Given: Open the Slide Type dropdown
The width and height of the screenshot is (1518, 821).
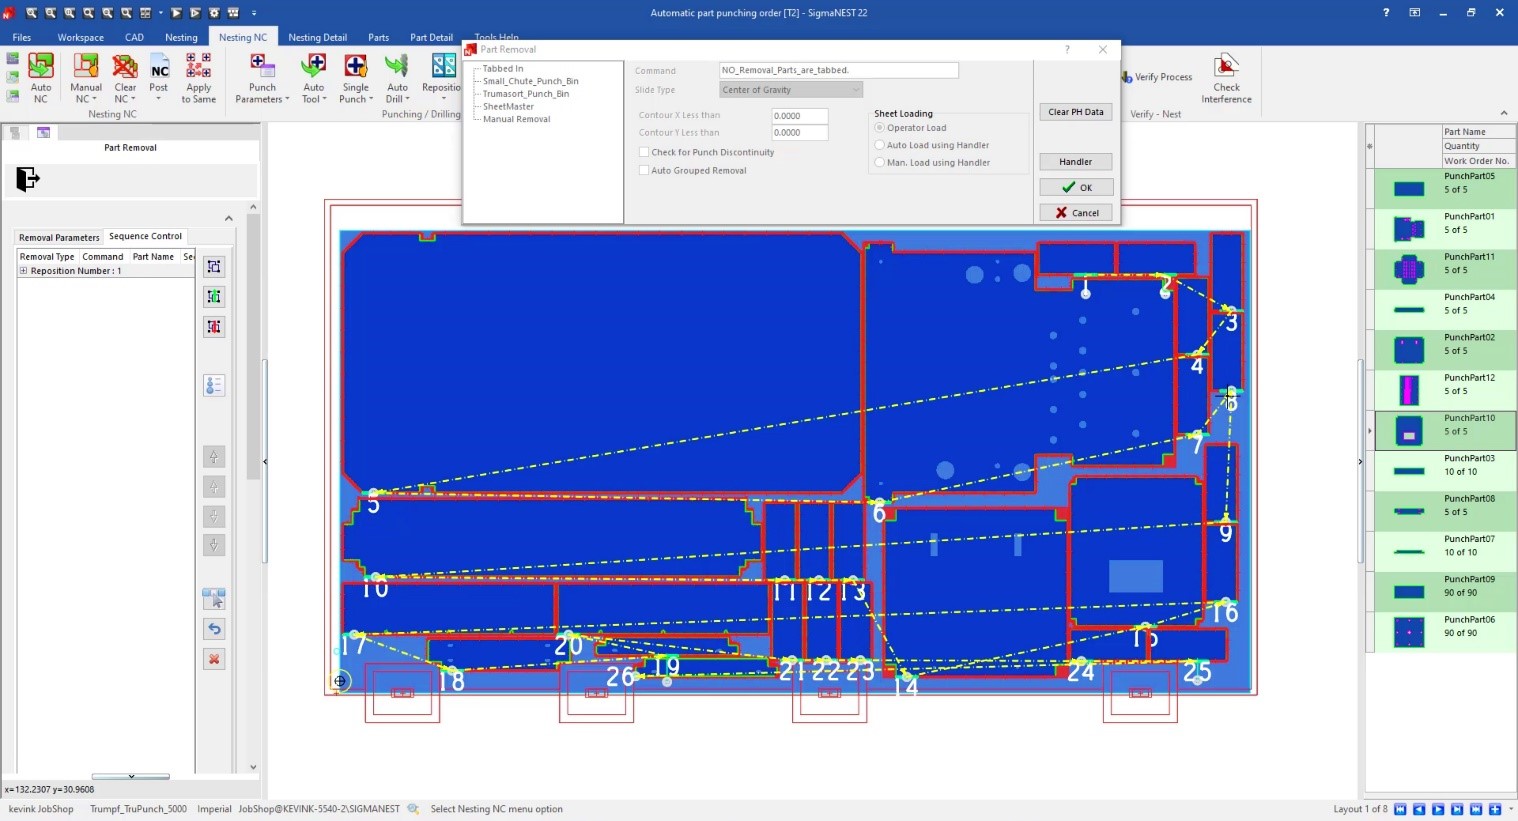Looking at the screenshot, I should (855, 89).
